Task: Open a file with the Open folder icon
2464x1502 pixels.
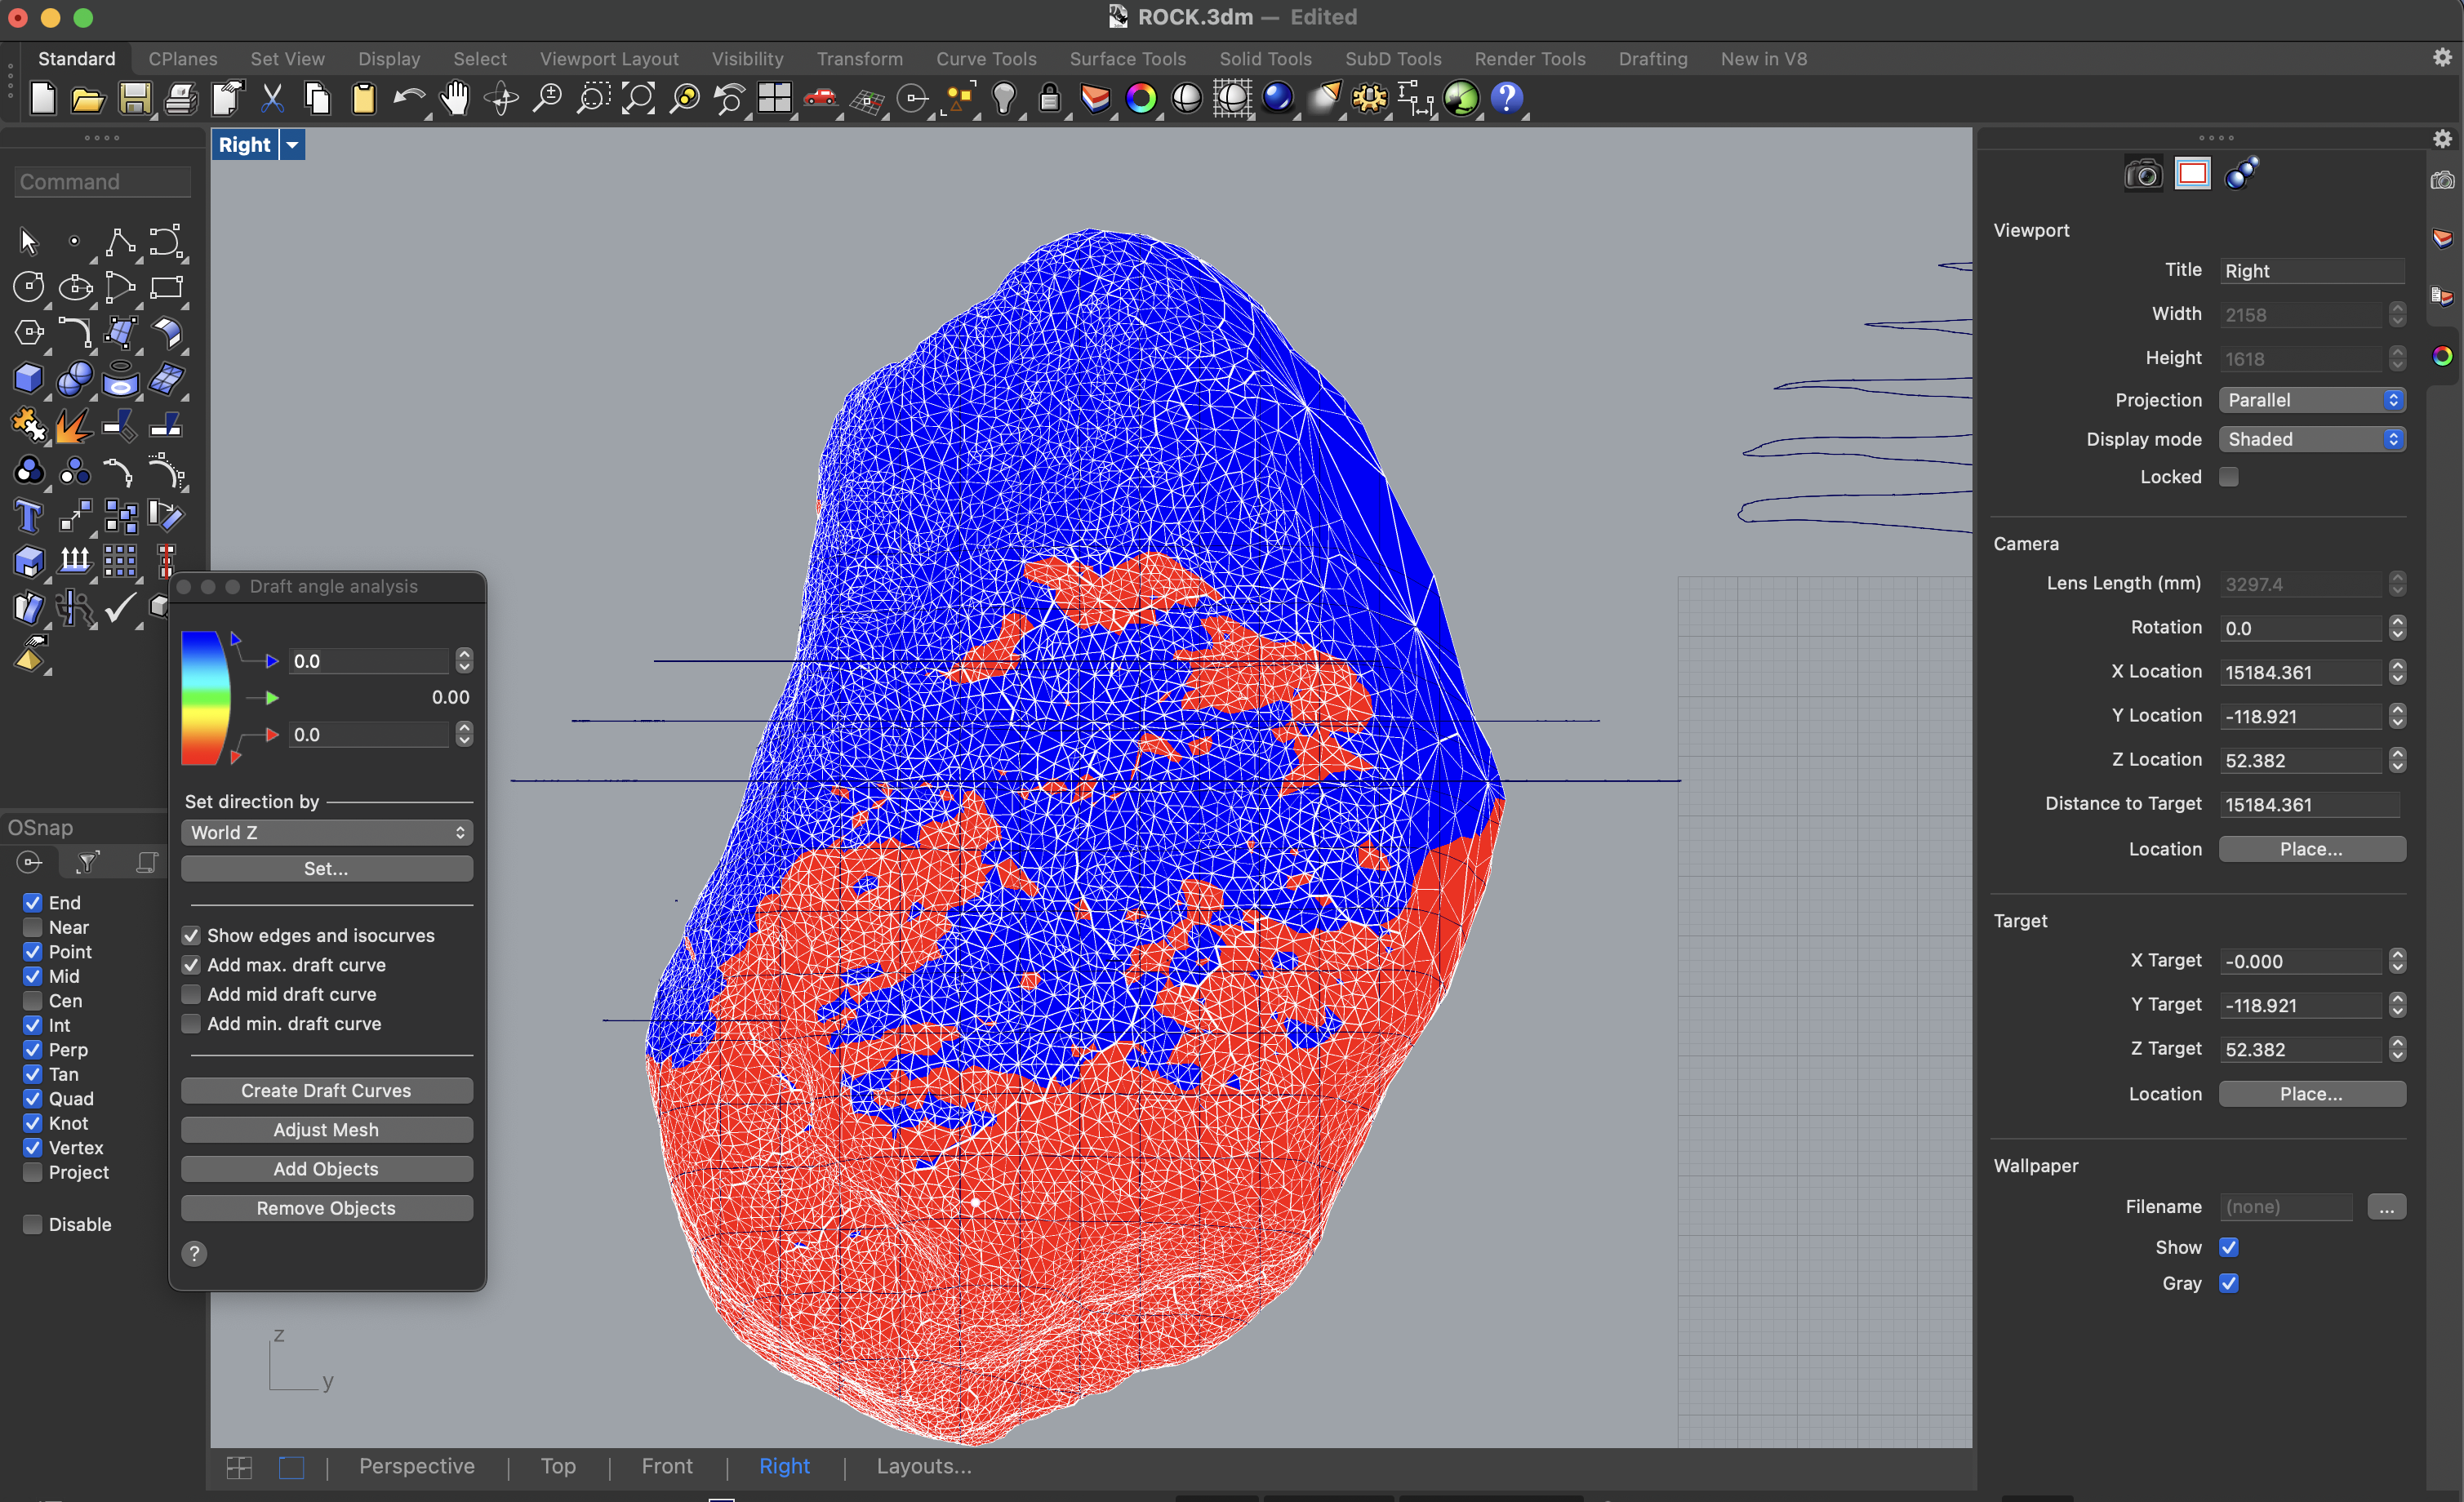Action: pos(88,99)
